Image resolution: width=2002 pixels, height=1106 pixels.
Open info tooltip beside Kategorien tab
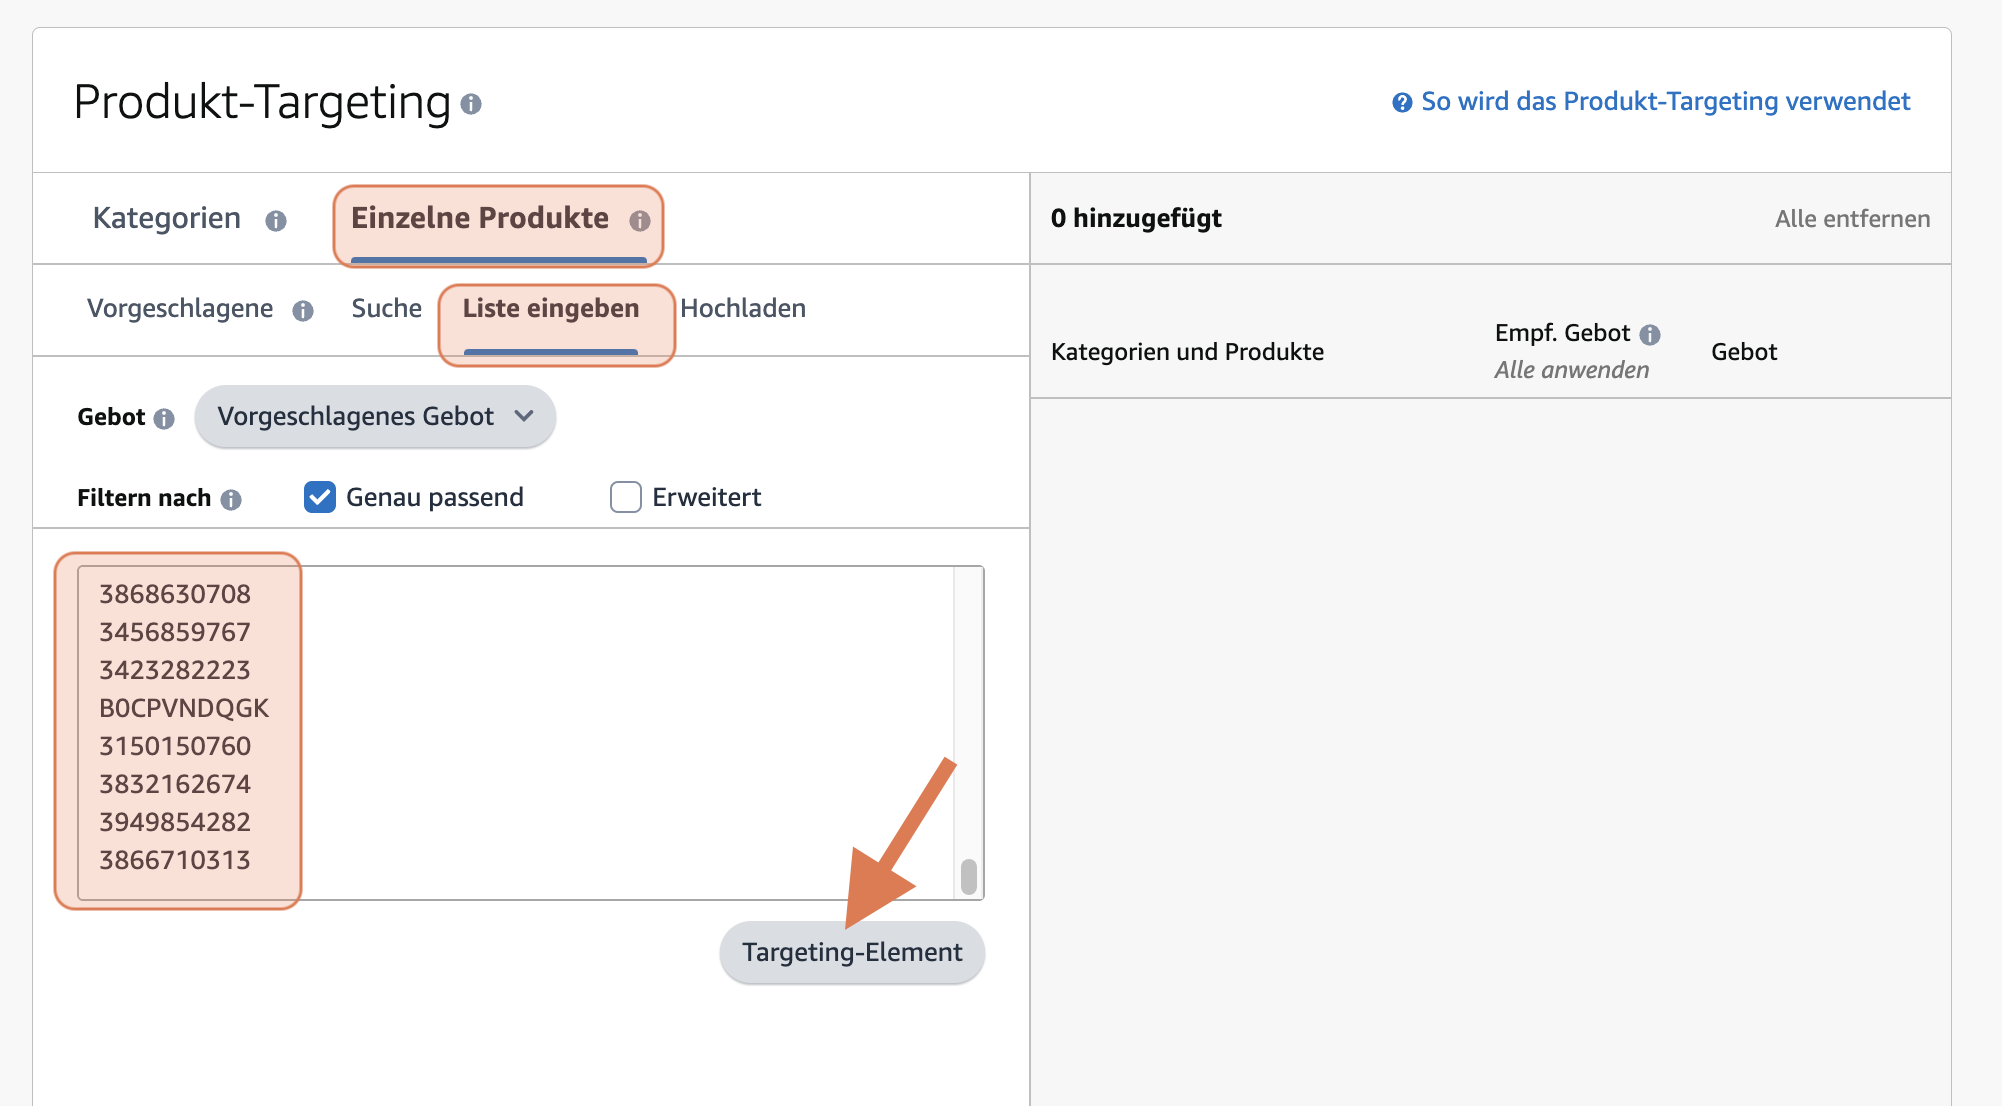pyautogui.click(x=277, y=220)
